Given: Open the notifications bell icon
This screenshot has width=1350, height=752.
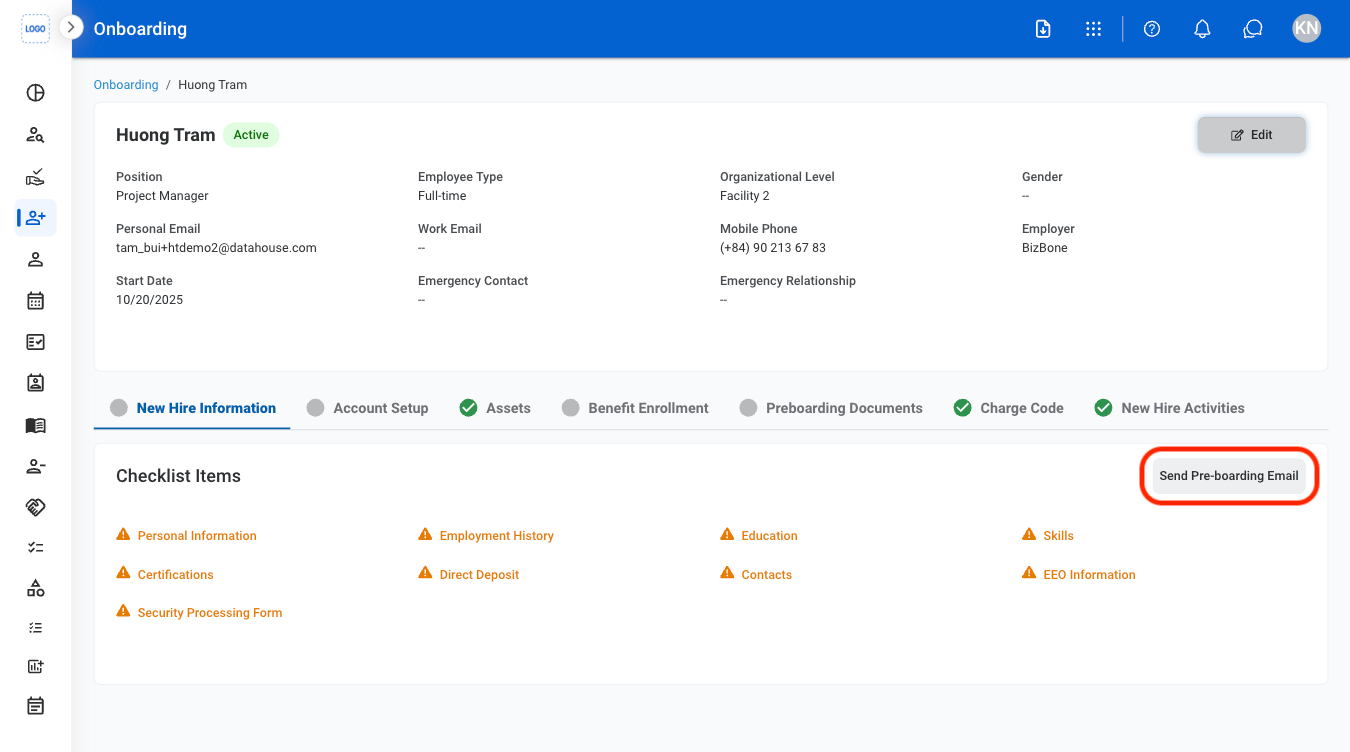Looking at the screenshot, I should point(1203,29).
